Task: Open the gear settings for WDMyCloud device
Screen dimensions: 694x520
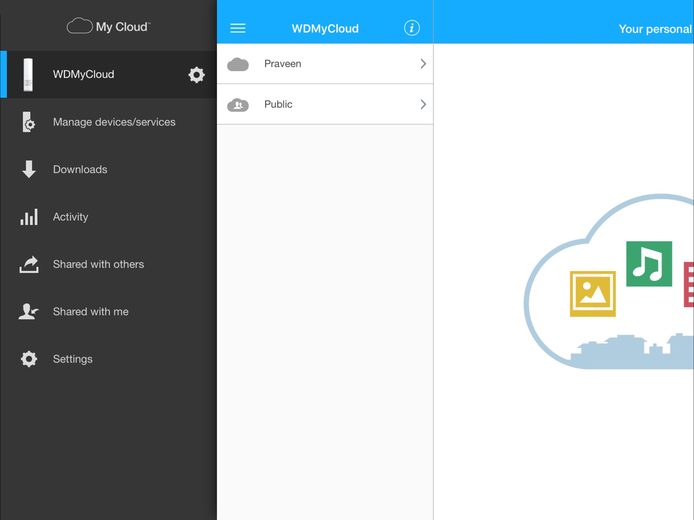Action: click(197, 74)
